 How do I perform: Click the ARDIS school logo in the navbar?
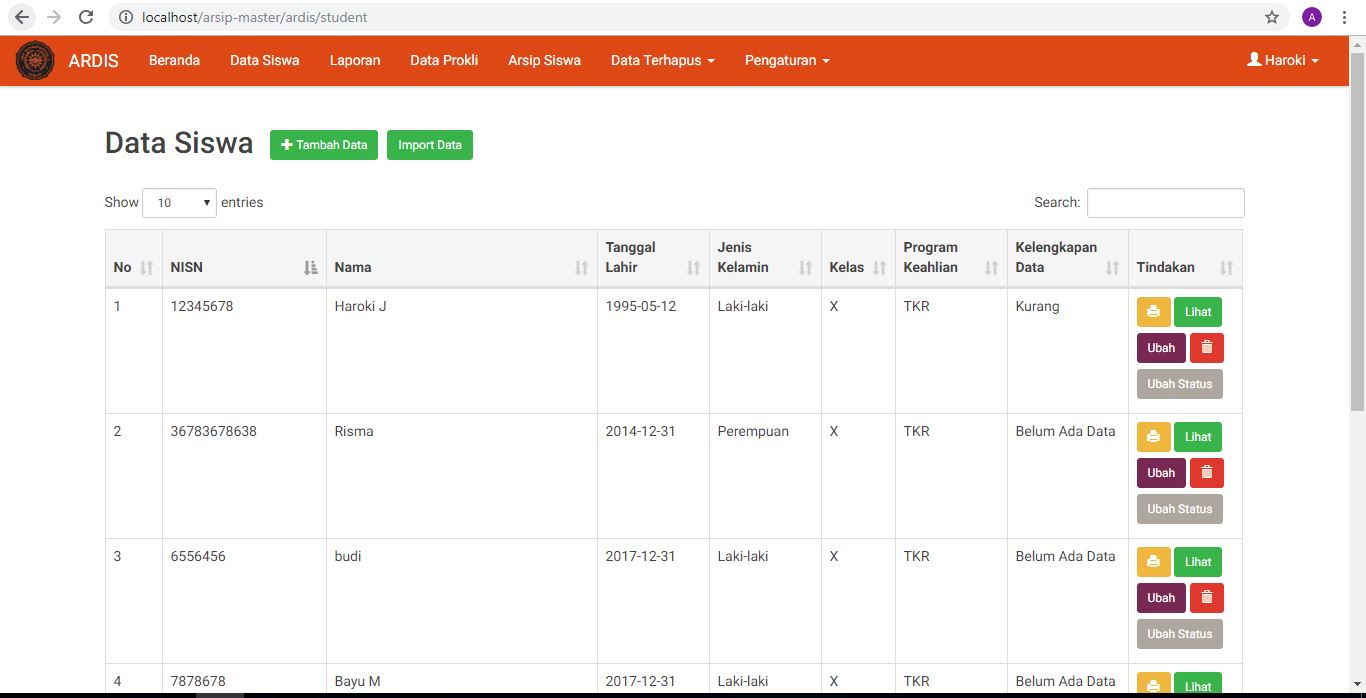[35, 60]
